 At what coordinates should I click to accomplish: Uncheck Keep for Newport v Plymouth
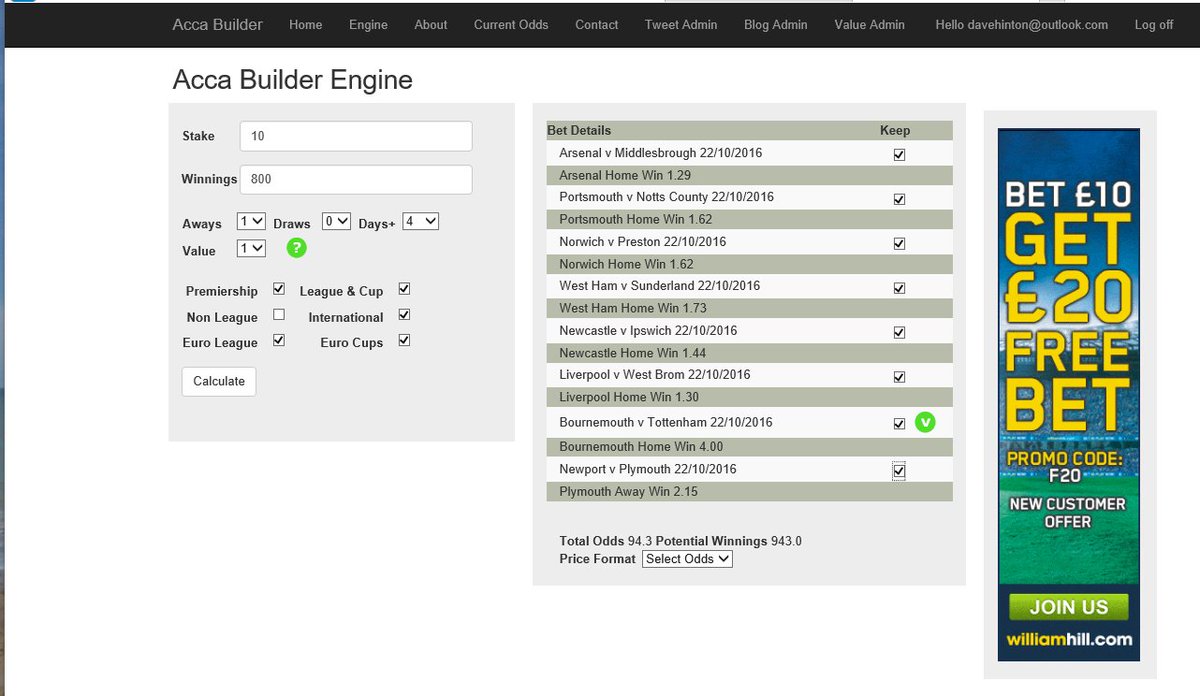[x=899, y=471]
